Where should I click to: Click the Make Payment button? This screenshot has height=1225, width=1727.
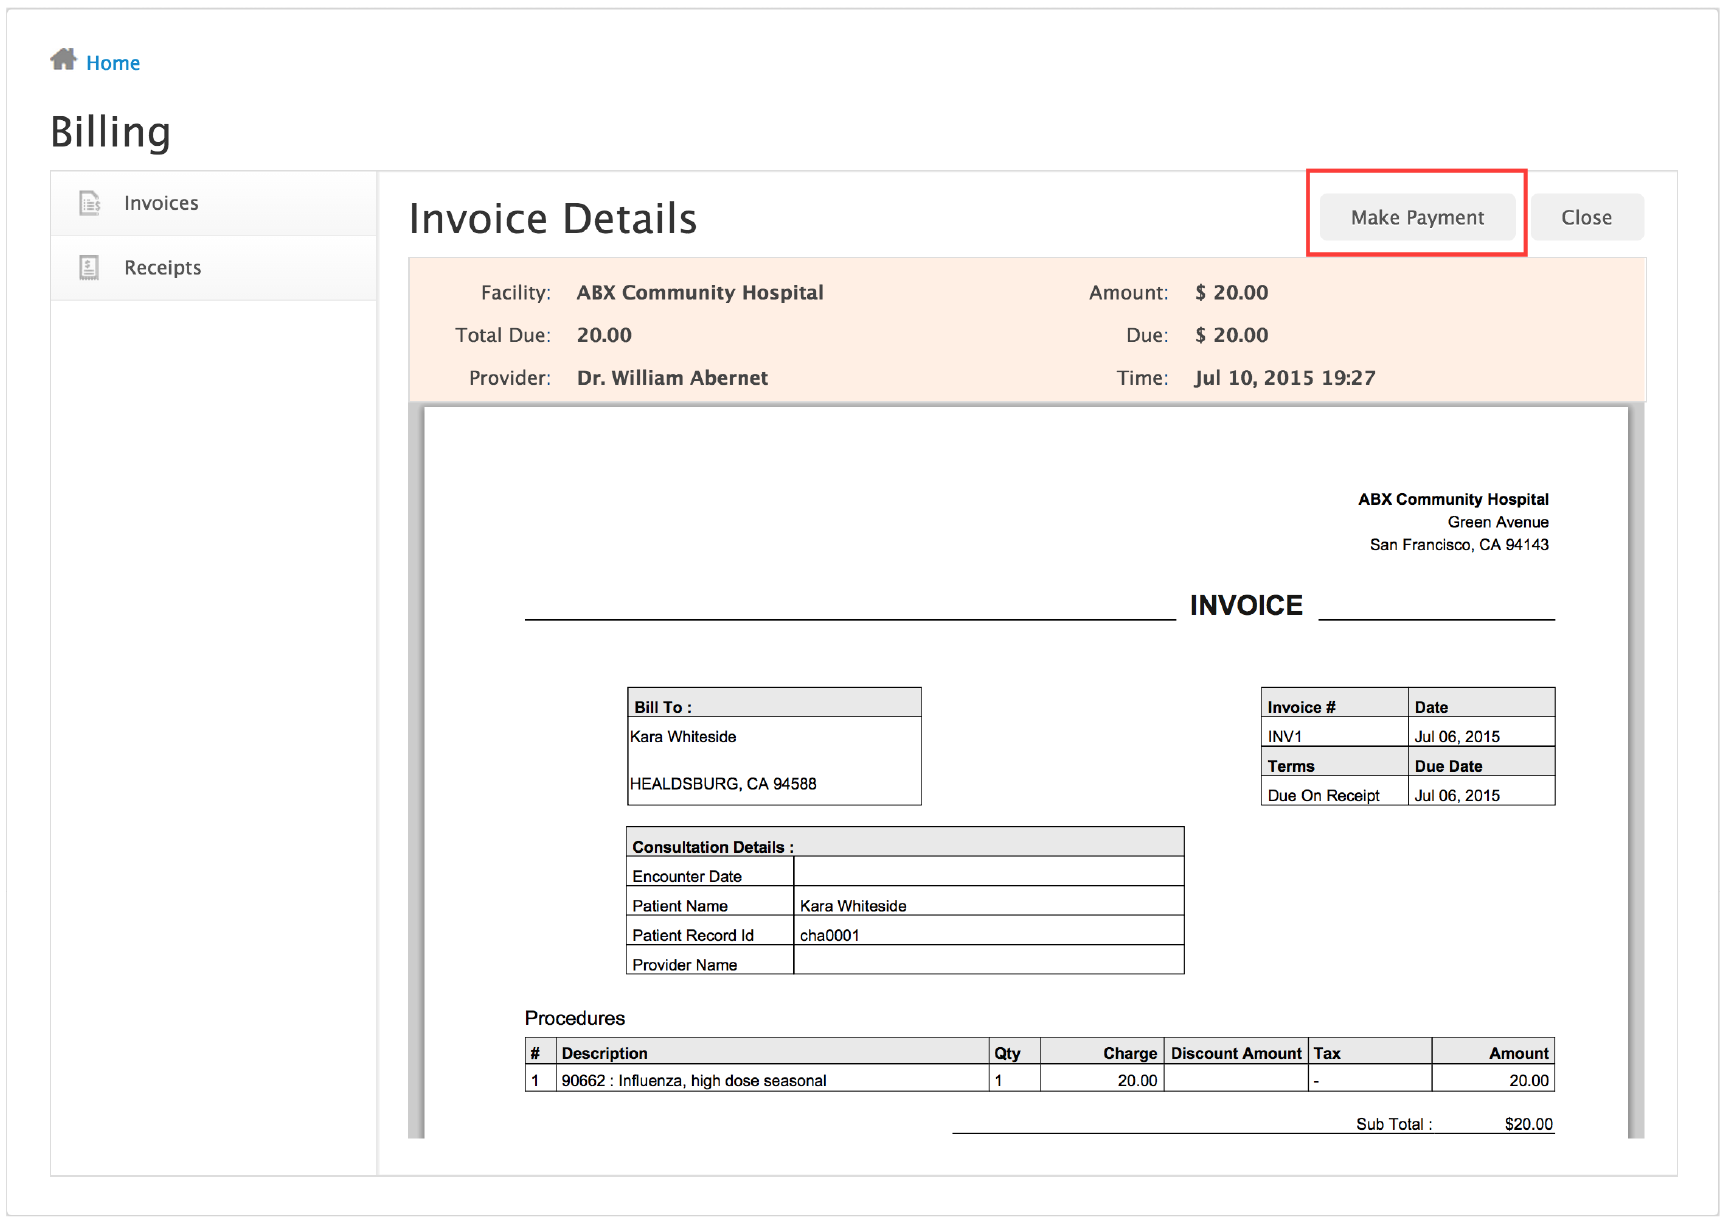click(1417, 217)
